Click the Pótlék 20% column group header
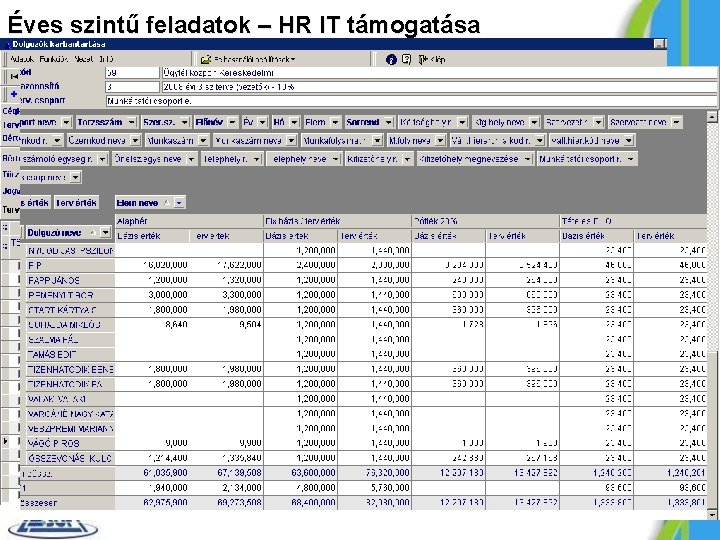Image resolution: width=720 pixels, height=540 pixels. [x=485, y=221]
